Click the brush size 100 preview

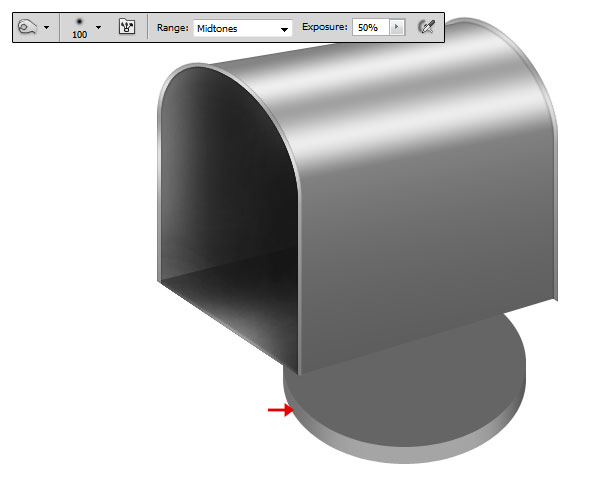(x=79, y=28)
